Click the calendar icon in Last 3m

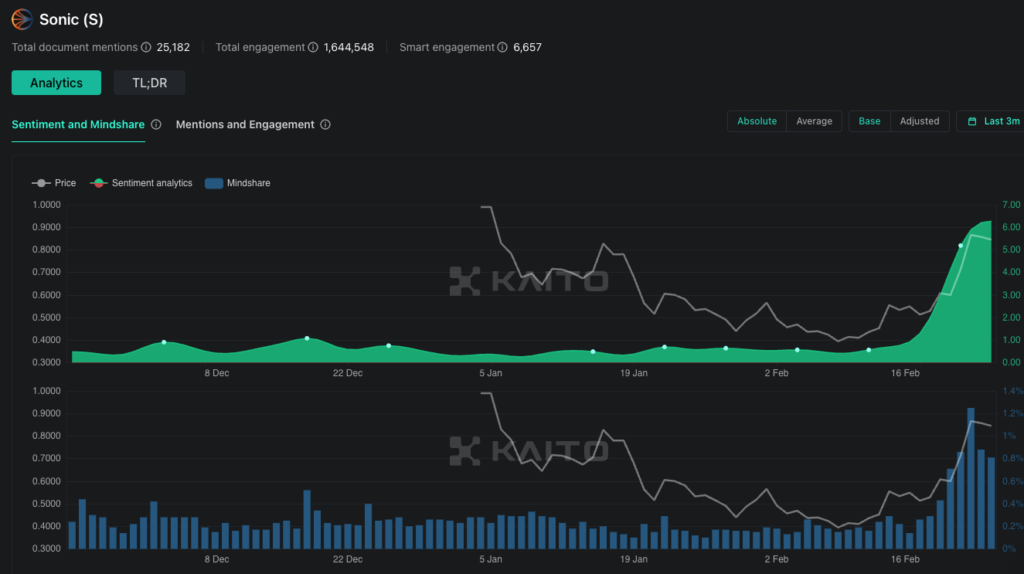972,121
